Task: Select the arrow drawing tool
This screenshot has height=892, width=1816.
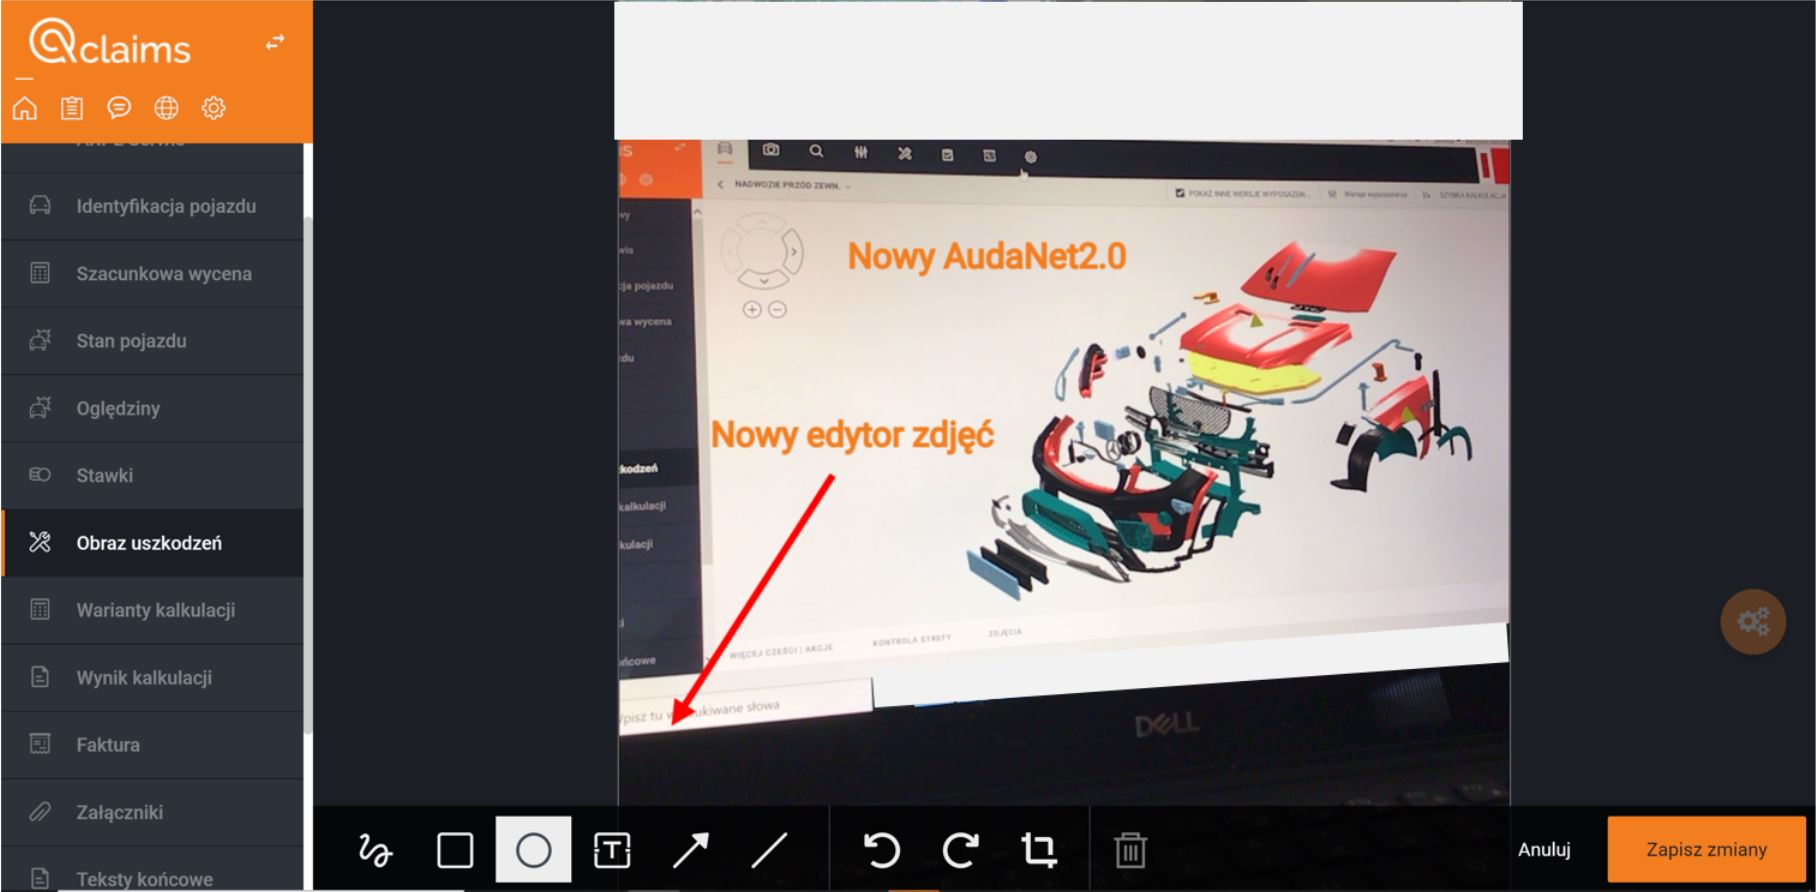Action: (x=690, y=850)
